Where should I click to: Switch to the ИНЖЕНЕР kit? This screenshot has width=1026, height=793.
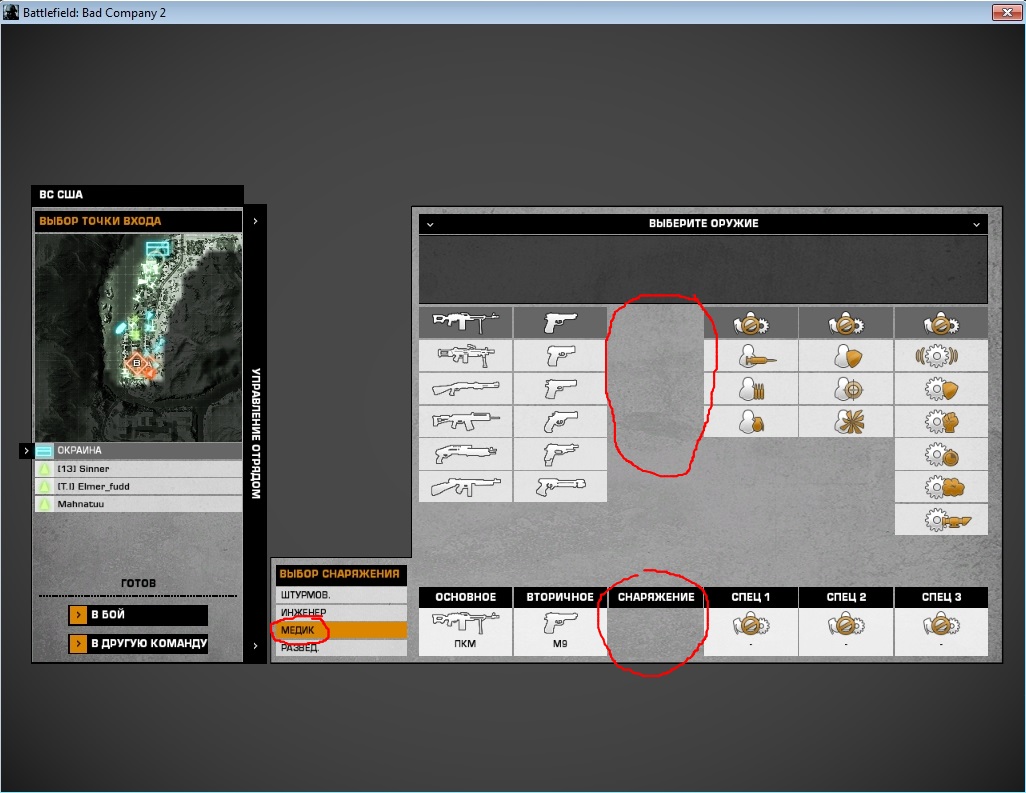[x=341, y=612]
